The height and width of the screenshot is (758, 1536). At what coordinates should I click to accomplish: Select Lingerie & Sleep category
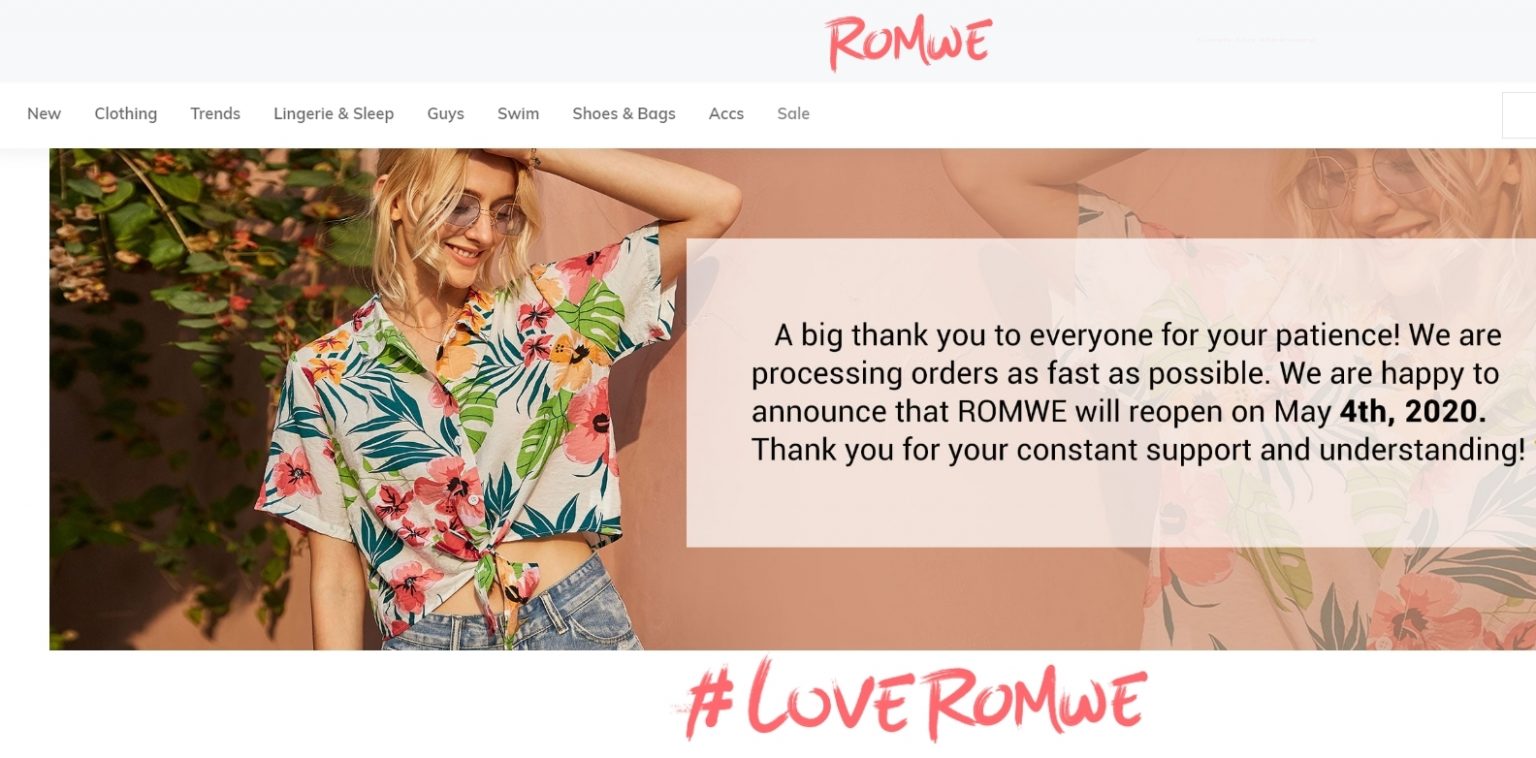tap(334, 114)
